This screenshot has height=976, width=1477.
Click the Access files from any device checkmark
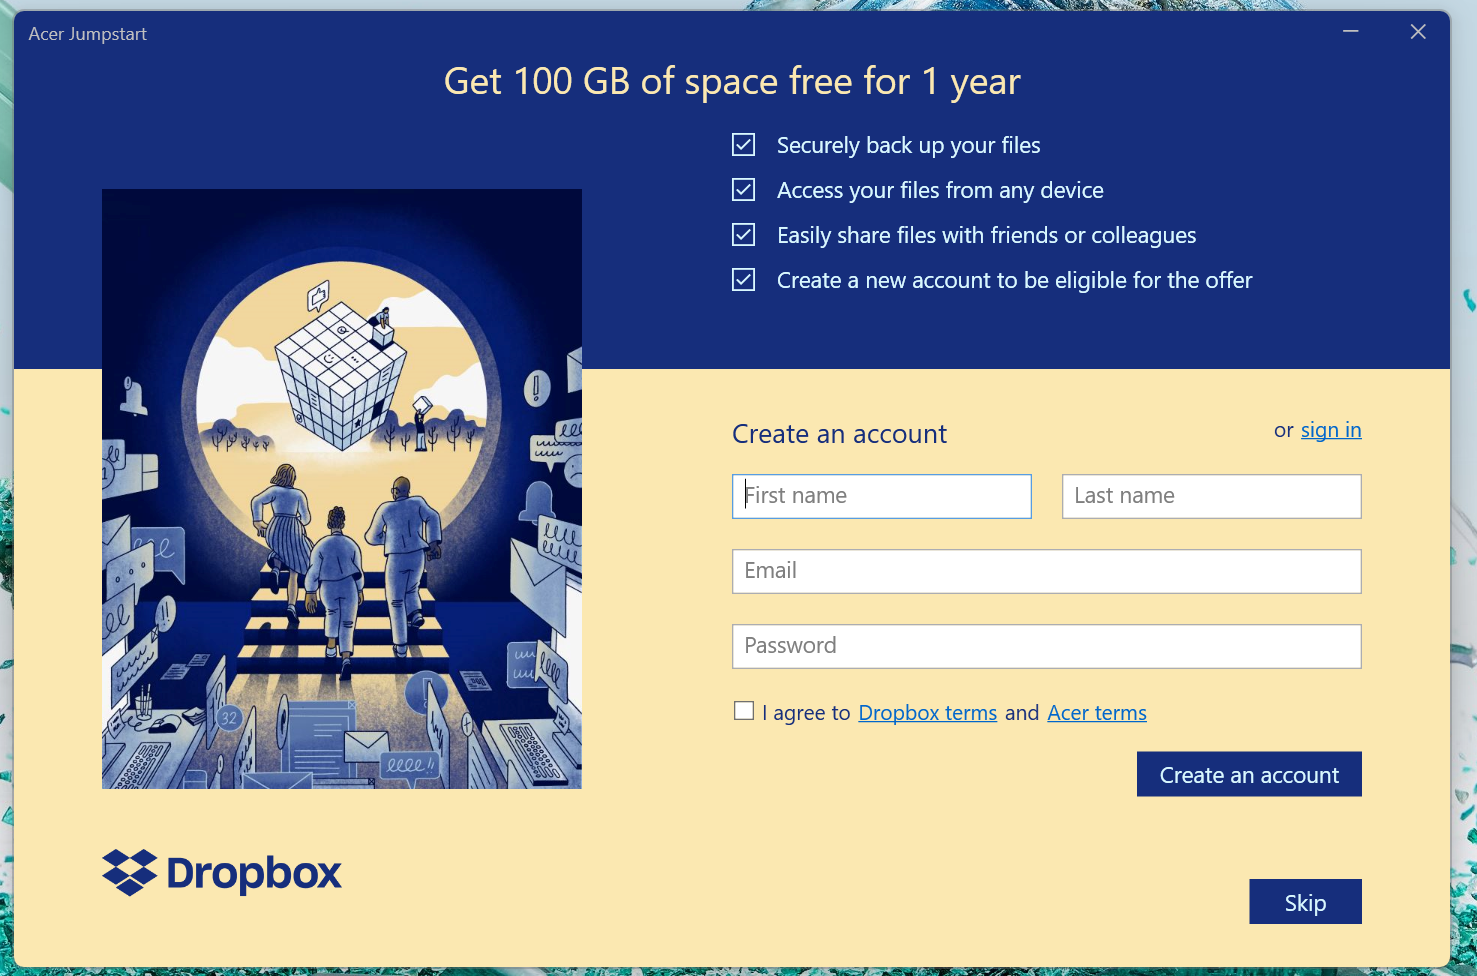tap(743, 190)
